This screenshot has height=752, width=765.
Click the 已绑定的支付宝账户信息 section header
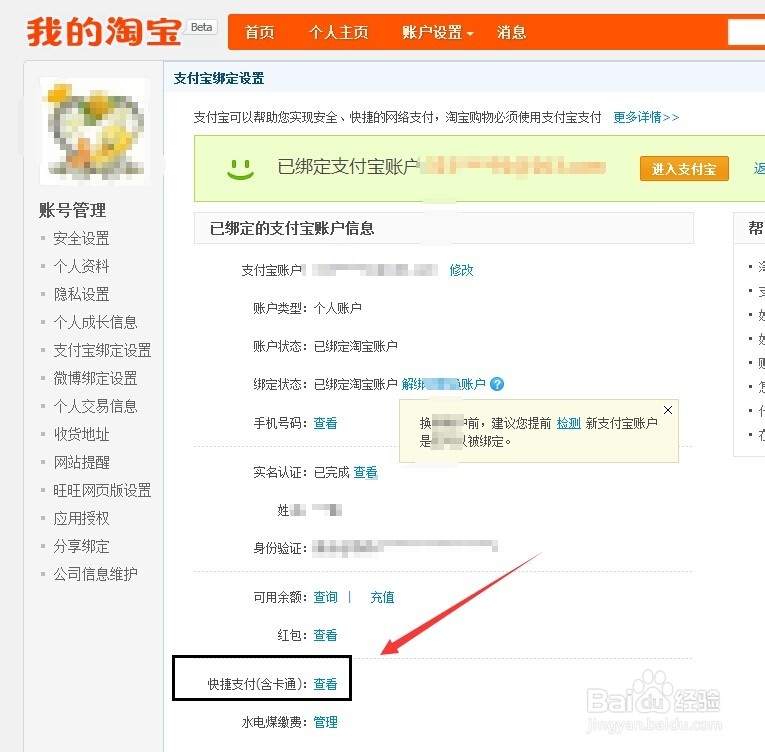(x=292, y=228)
